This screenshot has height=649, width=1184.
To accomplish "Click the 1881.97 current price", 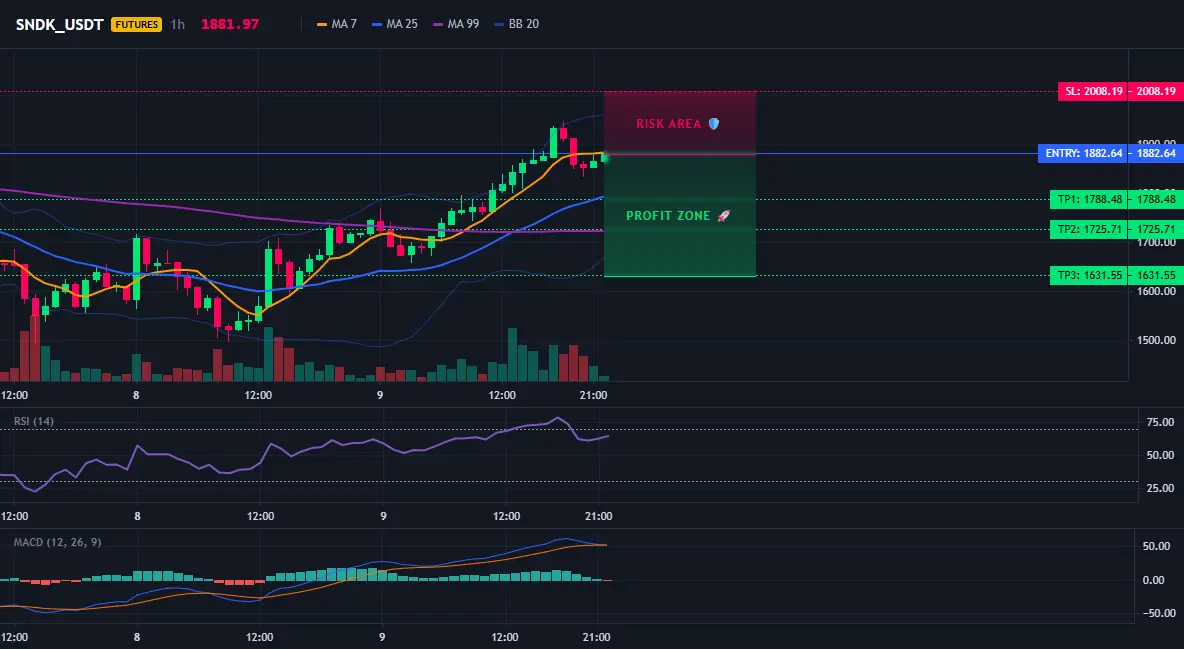I will 230,24.
